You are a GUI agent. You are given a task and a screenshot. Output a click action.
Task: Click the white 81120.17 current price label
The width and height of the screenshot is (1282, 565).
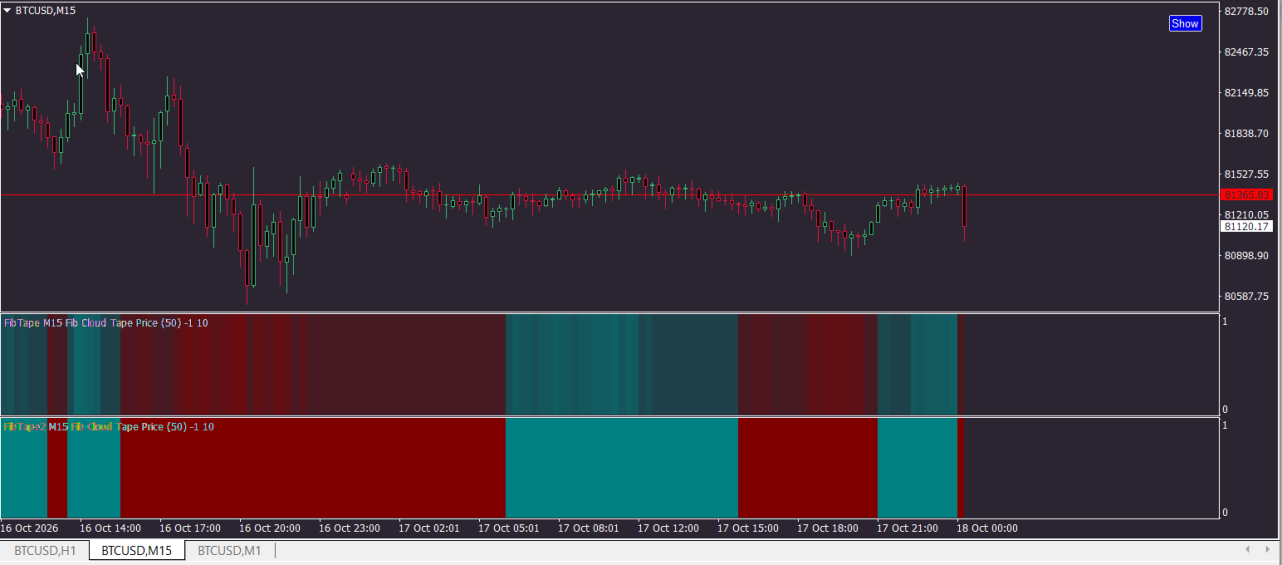[1247, 227]
